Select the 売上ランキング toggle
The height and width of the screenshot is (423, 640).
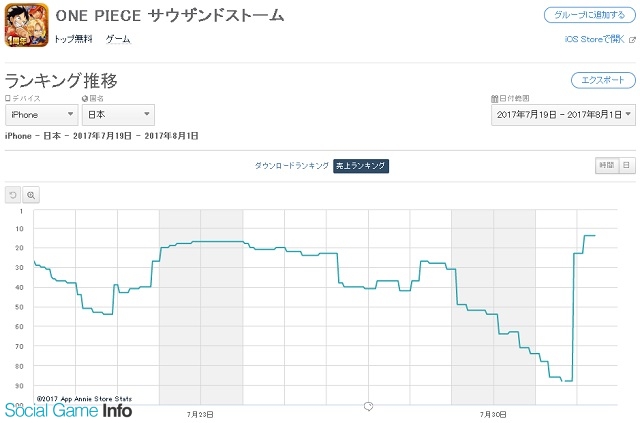click(361, 166)
